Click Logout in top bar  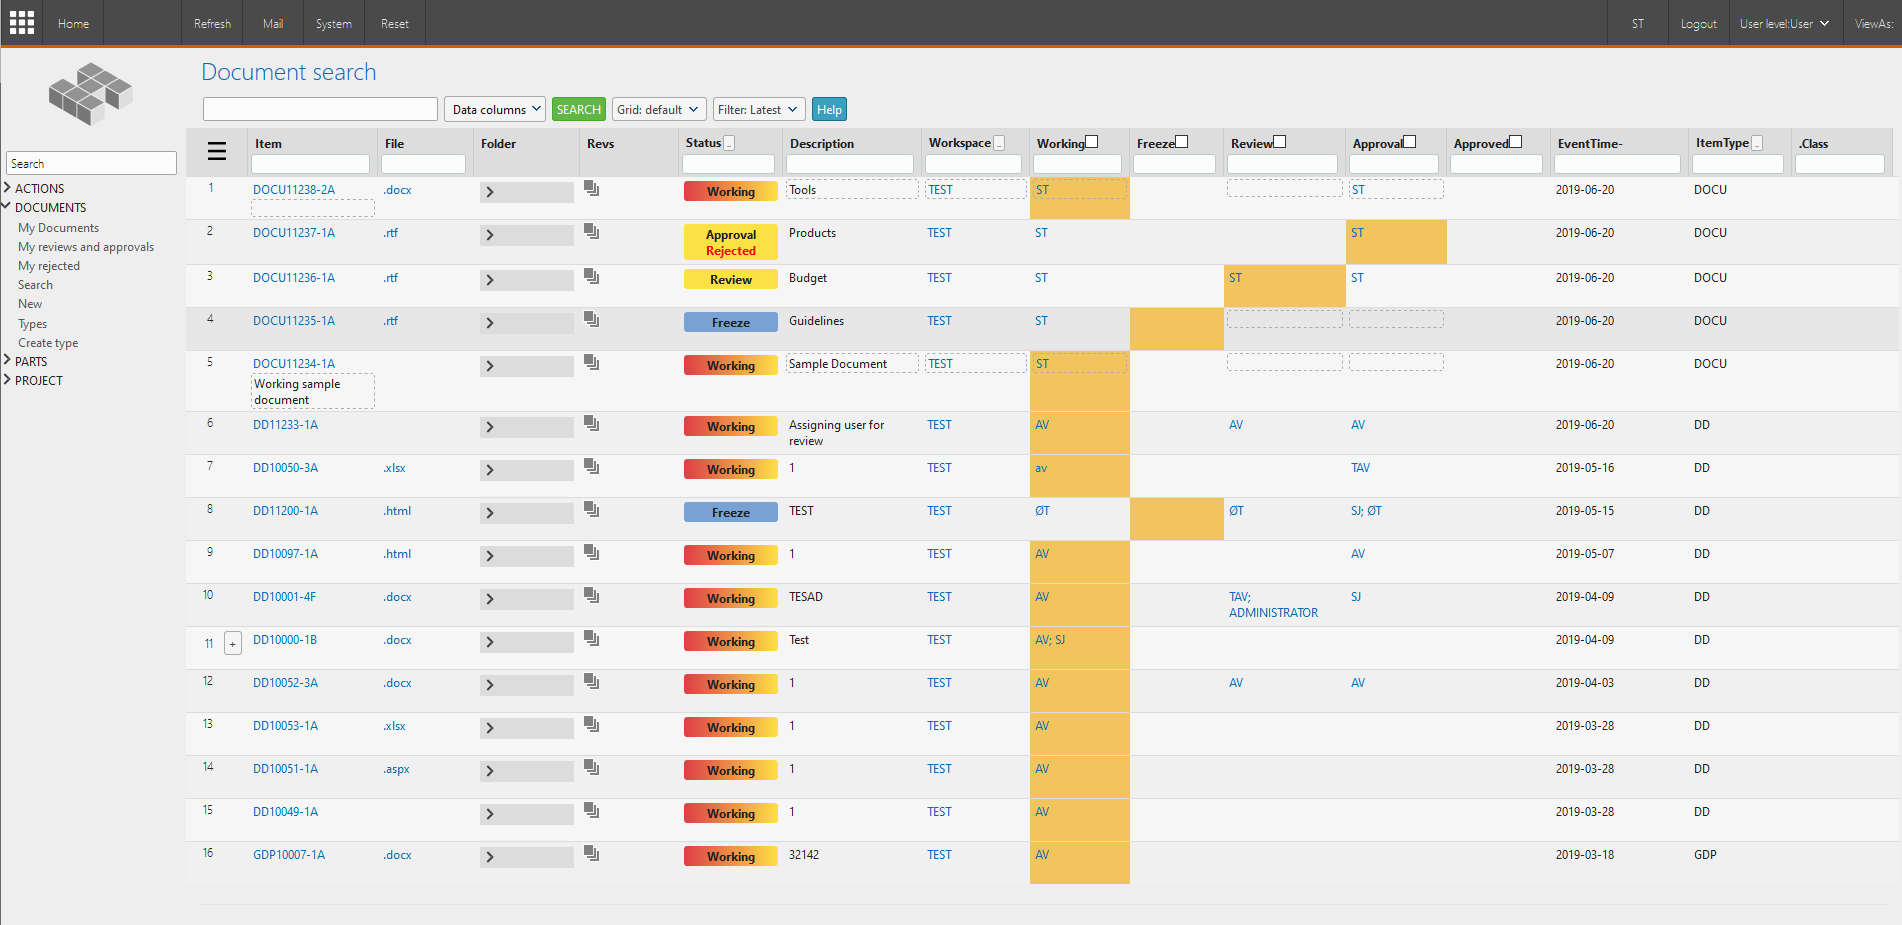(1698, 23)
